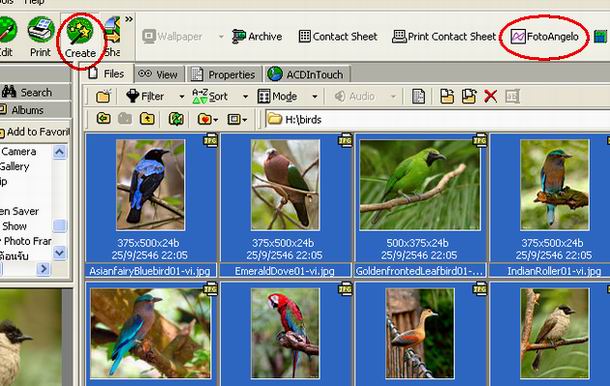Create a new folder icon
Viewport: 610px width, 386px height.
tap(103, 96)
